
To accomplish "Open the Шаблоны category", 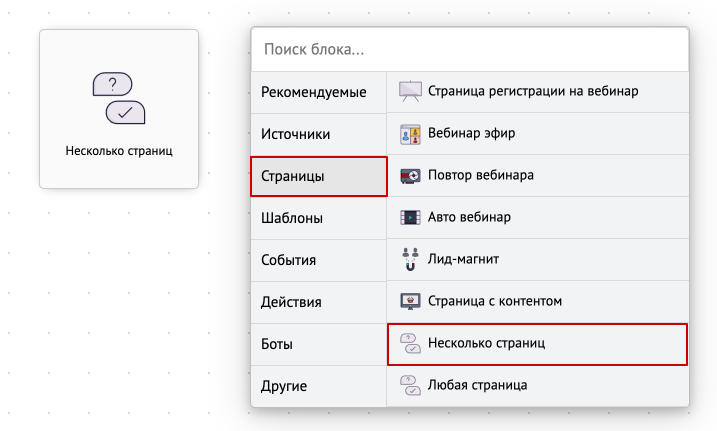I will 319,218.
